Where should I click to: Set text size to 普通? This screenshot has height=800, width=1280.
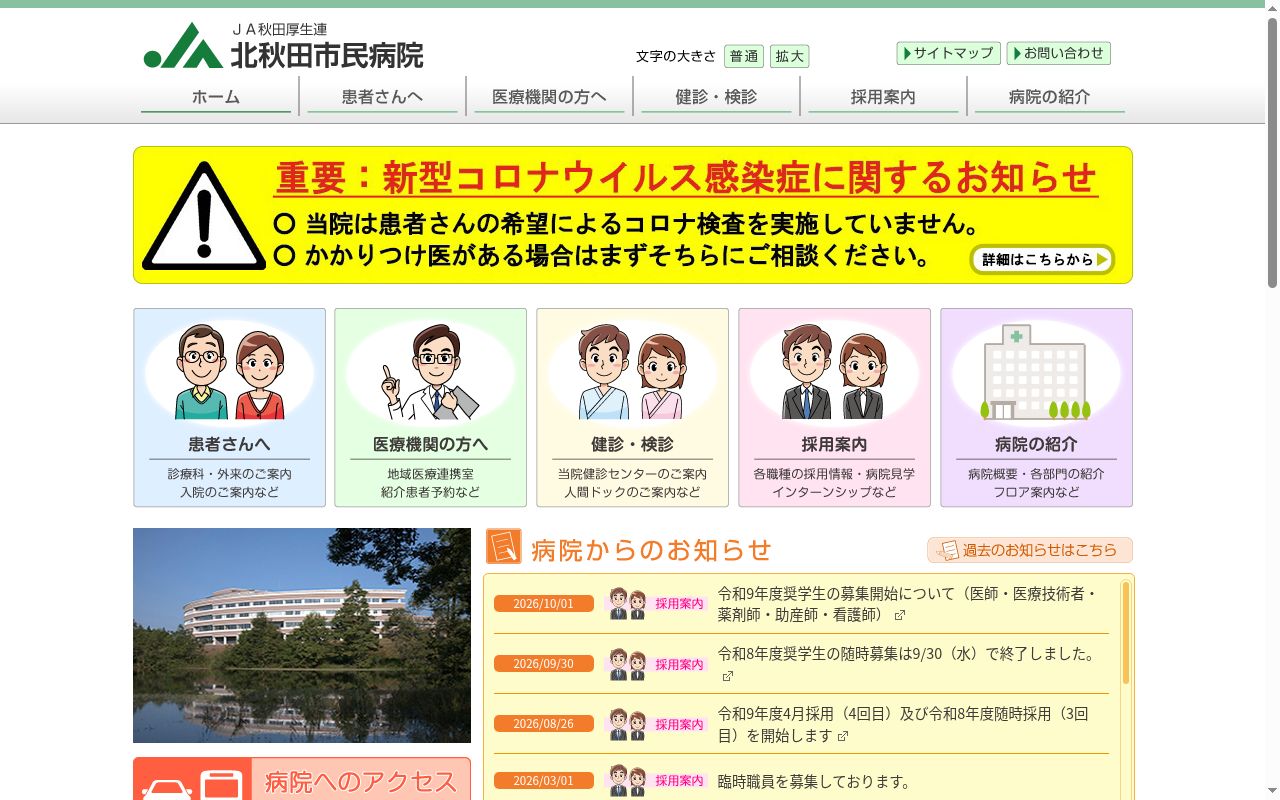[x=744, y=56]
